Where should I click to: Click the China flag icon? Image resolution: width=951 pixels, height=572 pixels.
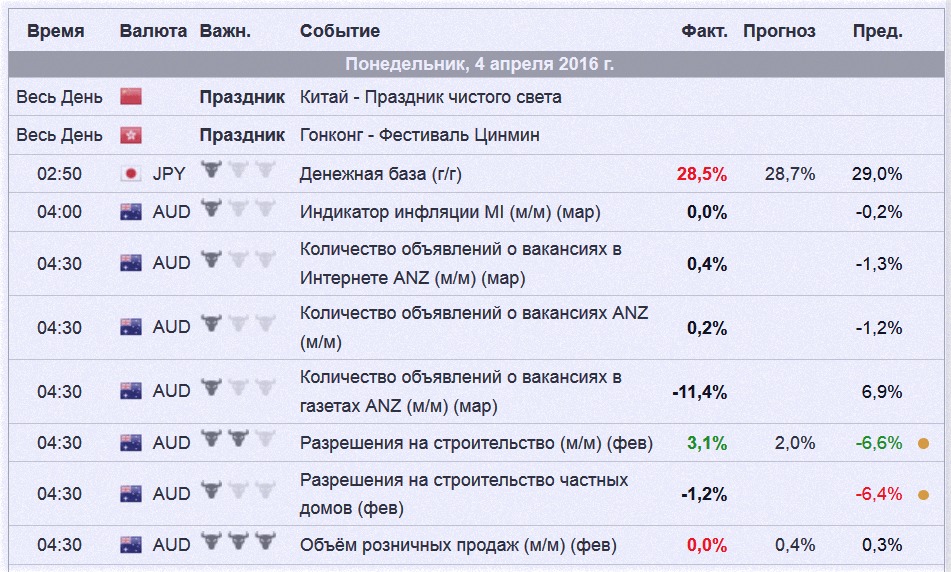pyautogui.click(x=131, y=97)
